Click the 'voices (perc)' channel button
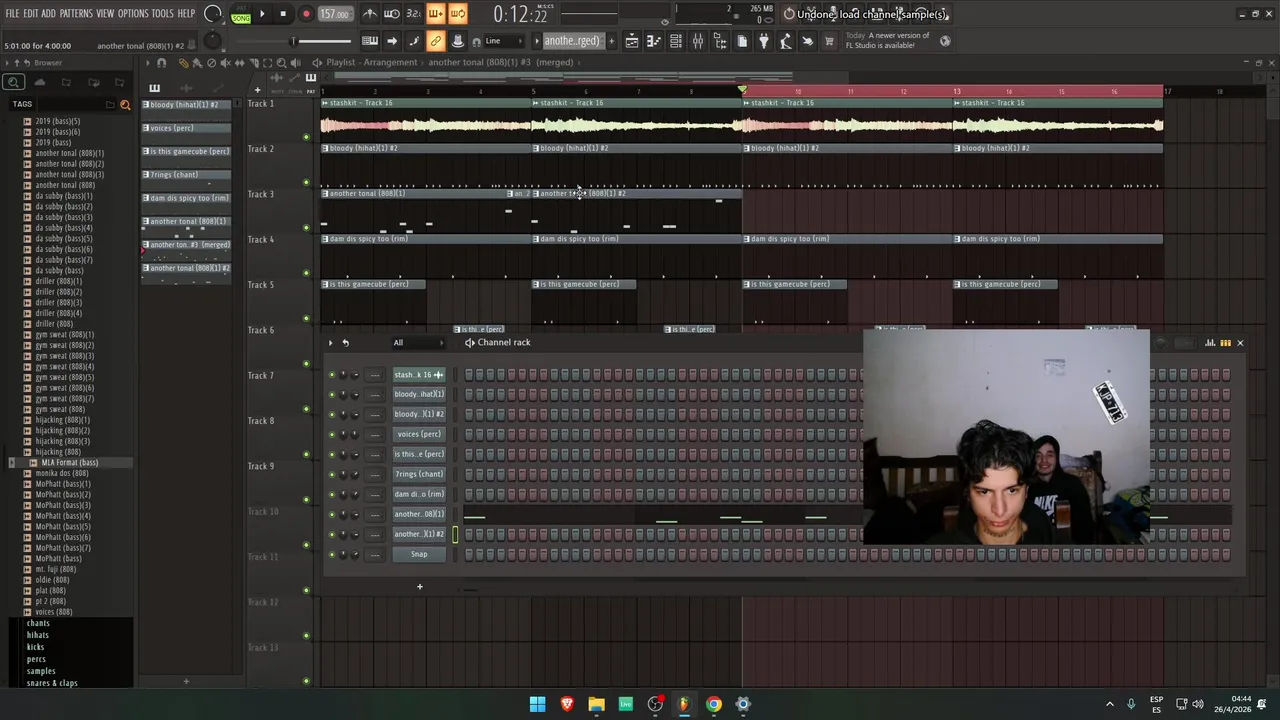 [x=419, y=434]
